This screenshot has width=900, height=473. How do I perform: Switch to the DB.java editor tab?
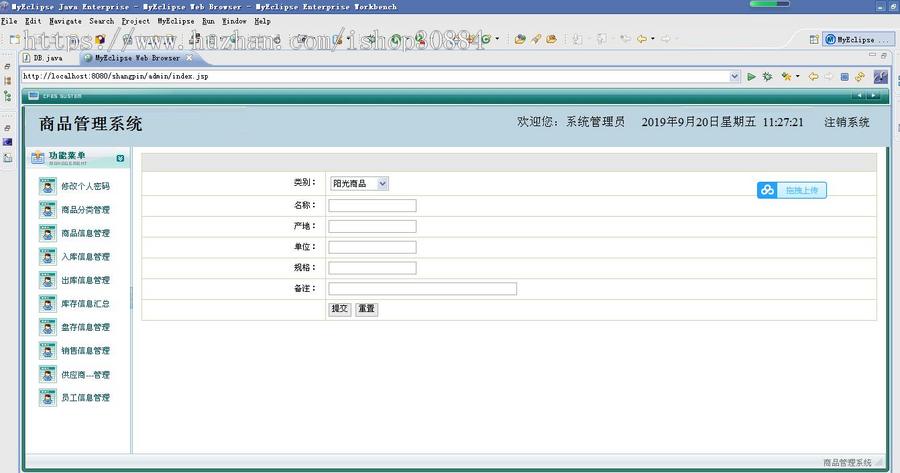pos(43,58)
